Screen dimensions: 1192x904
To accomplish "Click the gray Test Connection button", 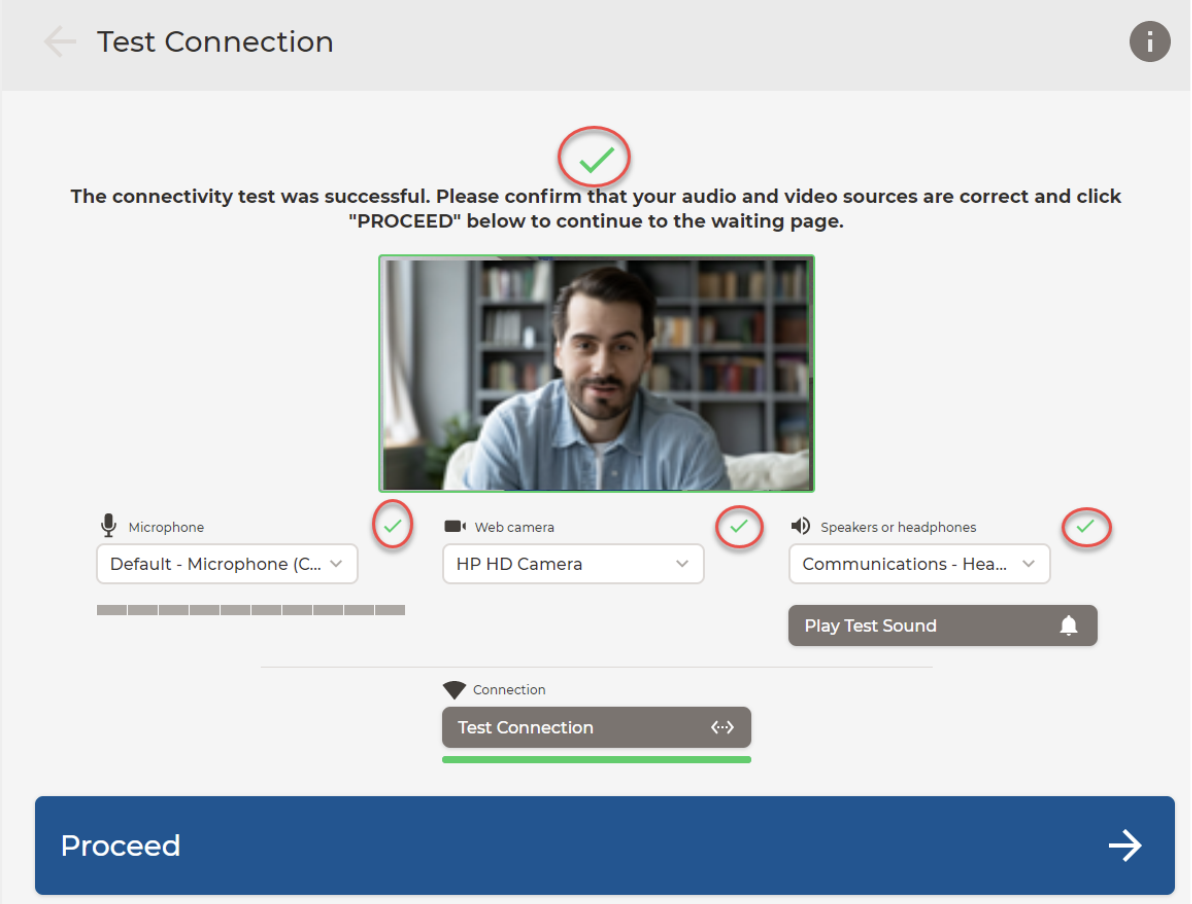I will point(597,728).
